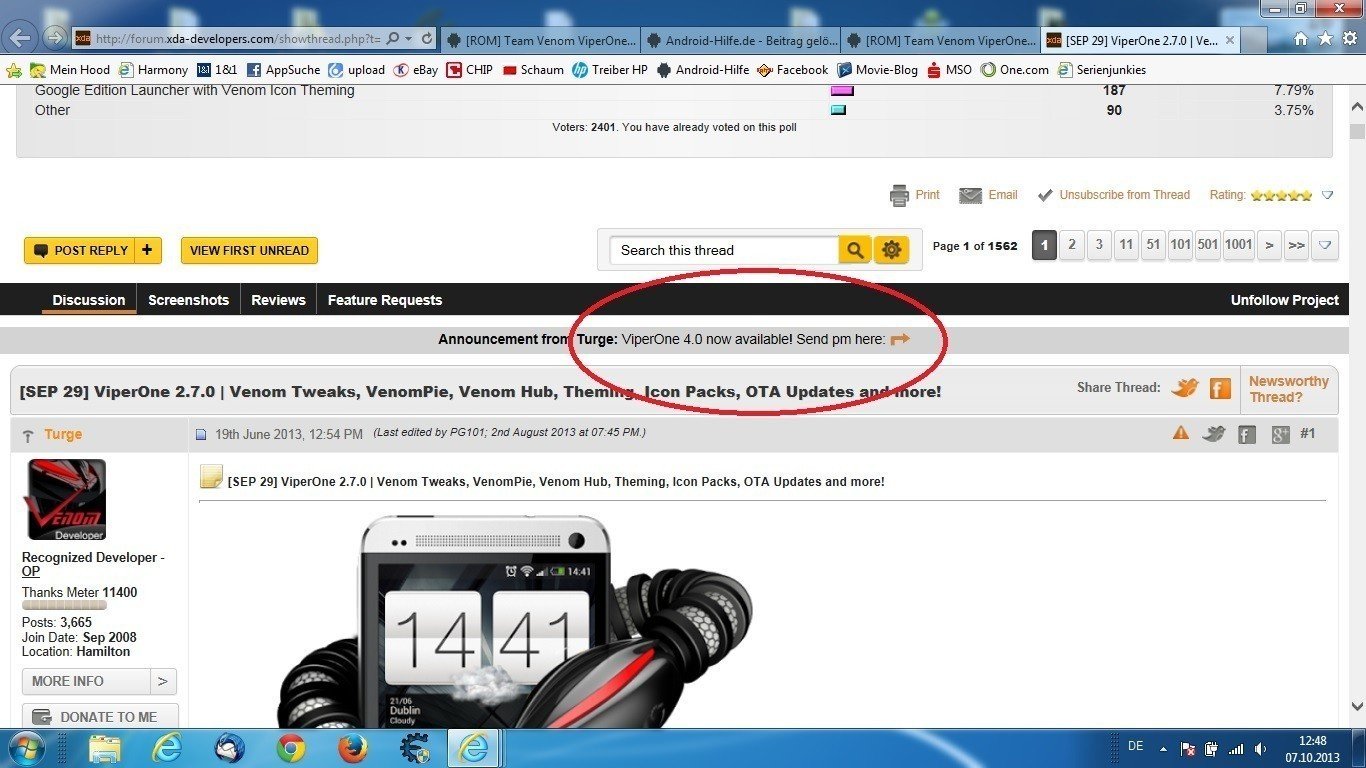Image resolution: width=1366 pixels, height=768 pixels.
Task: Switch to first ROM Team Venom browser tab
Action: (540, 40)
